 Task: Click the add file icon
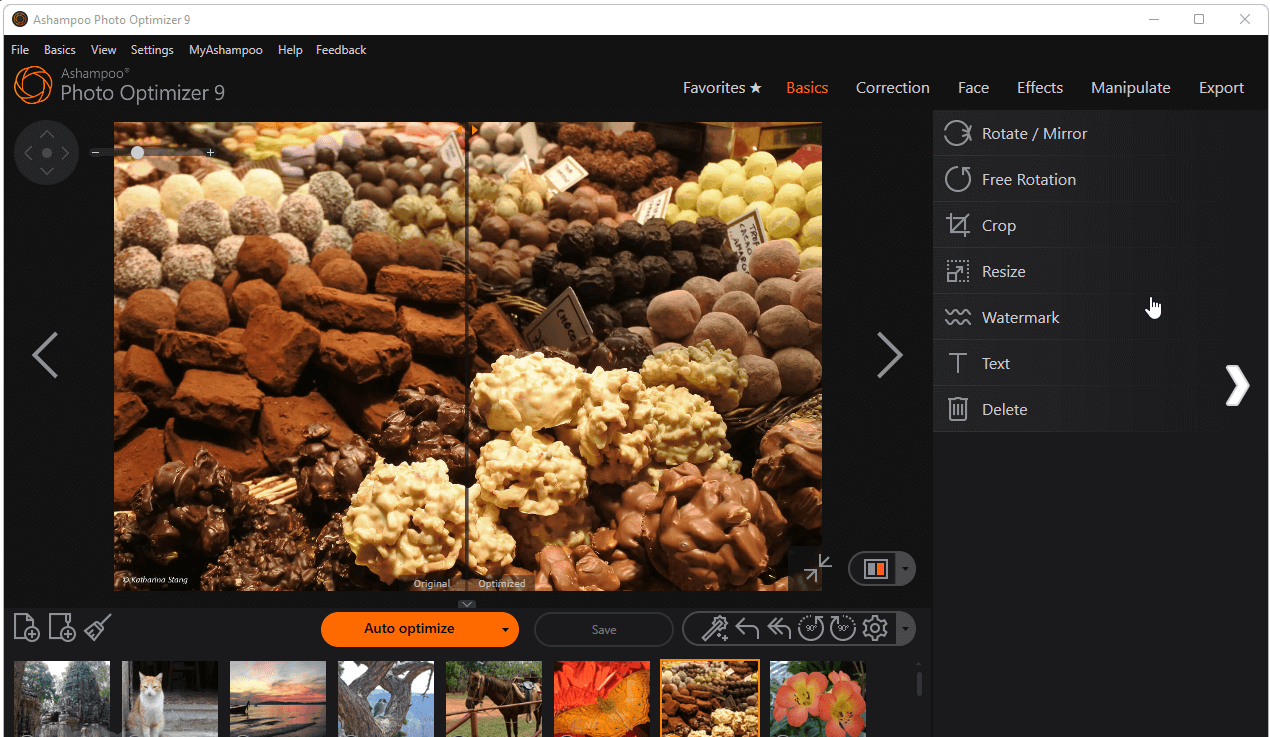(x=27, y=628)
